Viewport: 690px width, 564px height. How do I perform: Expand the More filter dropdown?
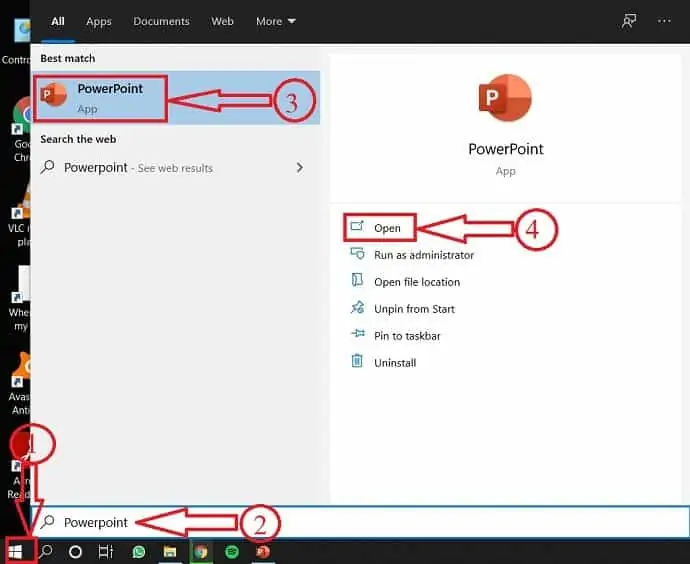tap(276, 21)
